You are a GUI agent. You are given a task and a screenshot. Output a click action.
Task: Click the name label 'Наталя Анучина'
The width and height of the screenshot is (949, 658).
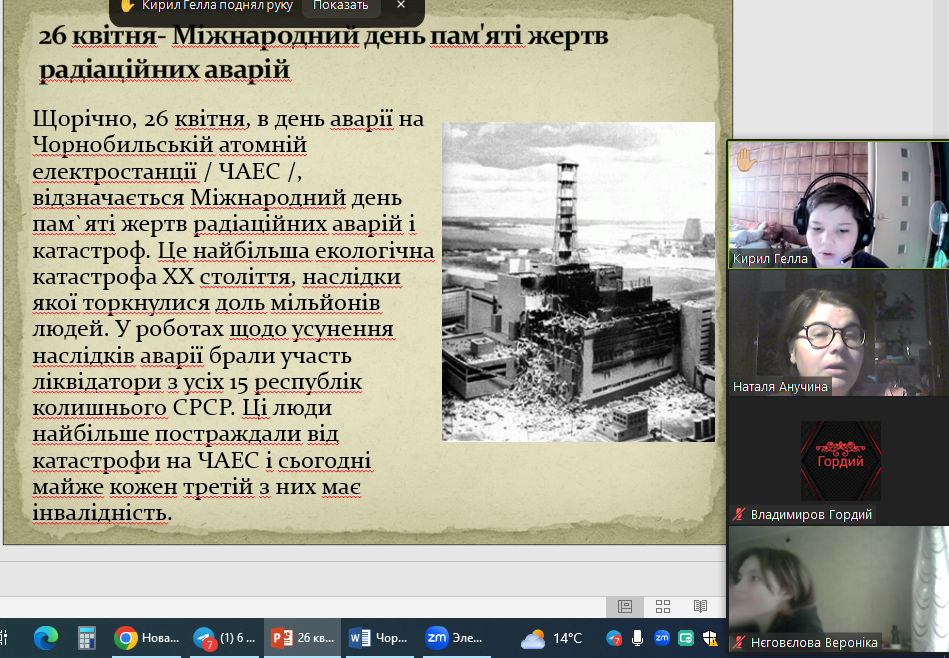pos(780,387)
